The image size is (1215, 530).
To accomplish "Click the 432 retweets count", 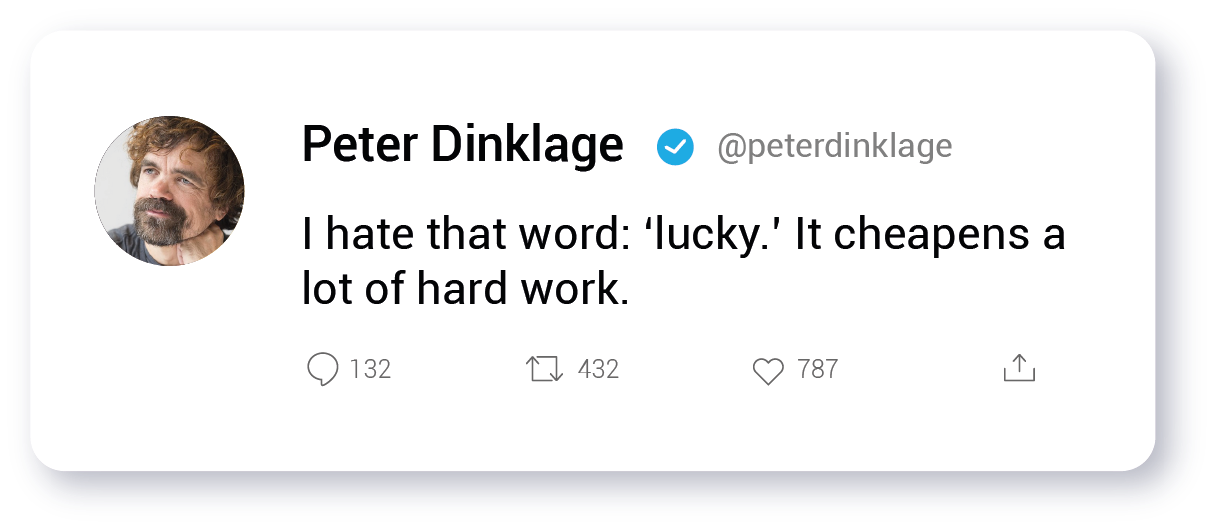I will pyautogui.click(x=598, y=370).
